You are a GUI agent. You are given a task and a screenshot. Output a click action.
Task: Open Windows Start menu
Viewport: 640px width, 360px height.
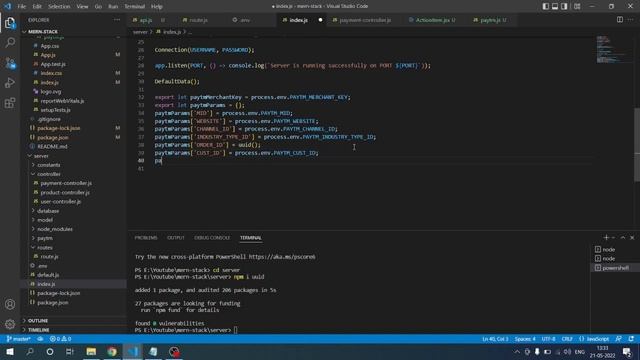point(9,351)
